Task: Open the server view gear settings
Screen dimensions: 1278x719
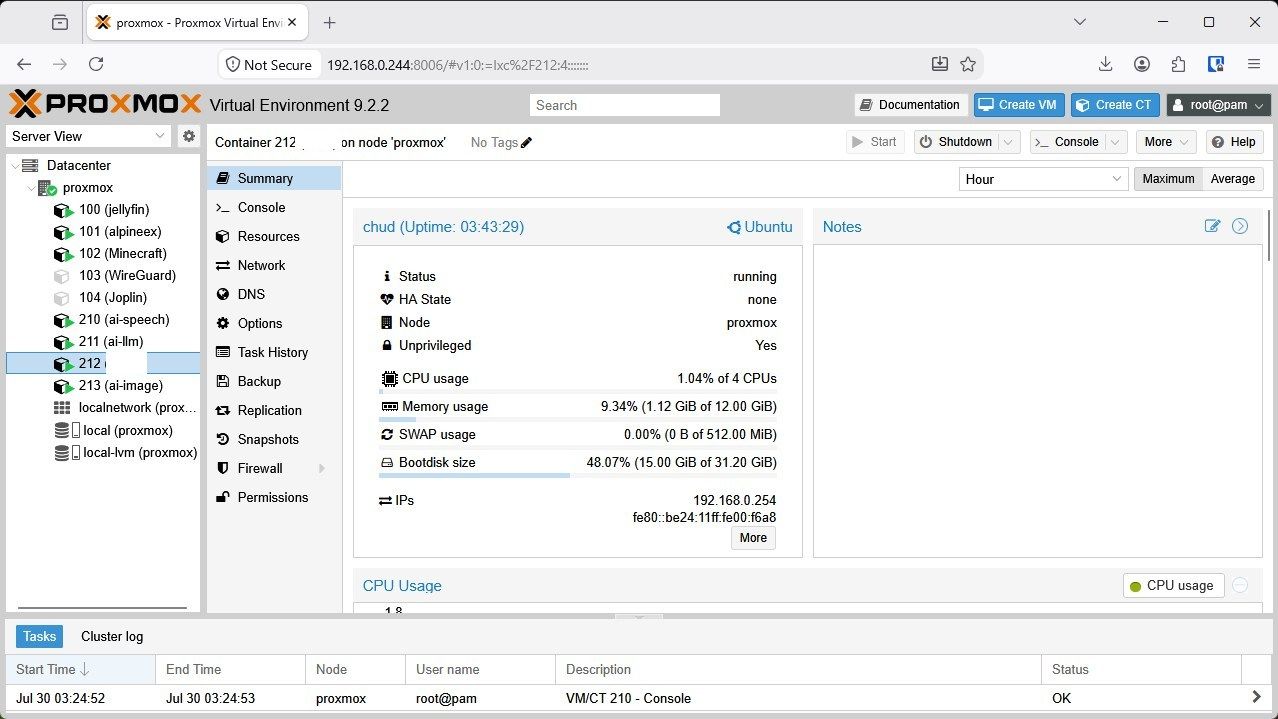Action: pos(189,136)
